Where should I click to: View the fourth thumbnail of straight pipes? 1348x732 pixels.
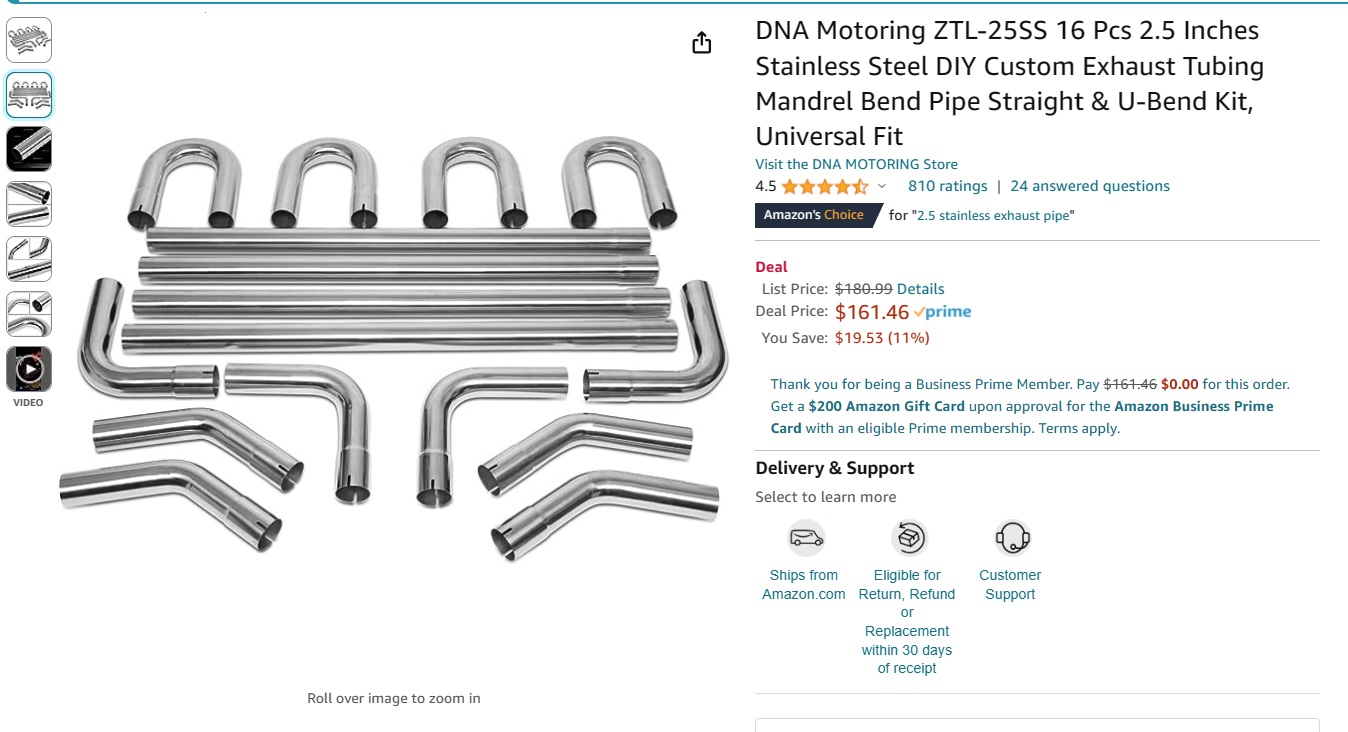tap(29, 204)
